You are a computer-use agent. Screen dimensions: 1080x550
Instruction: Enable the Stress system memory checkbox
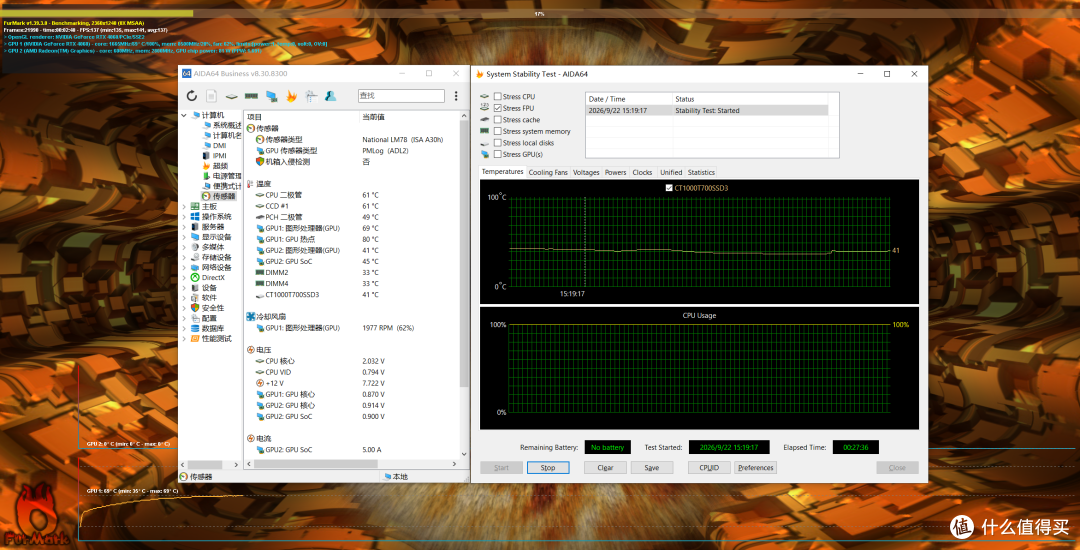tap(497, 131)
